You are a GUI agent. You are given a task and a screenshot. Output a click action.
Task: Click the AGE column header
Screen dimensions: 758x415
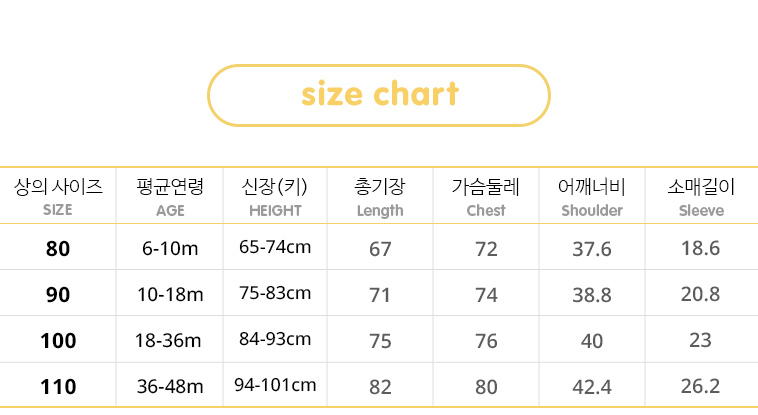(170, 197)
